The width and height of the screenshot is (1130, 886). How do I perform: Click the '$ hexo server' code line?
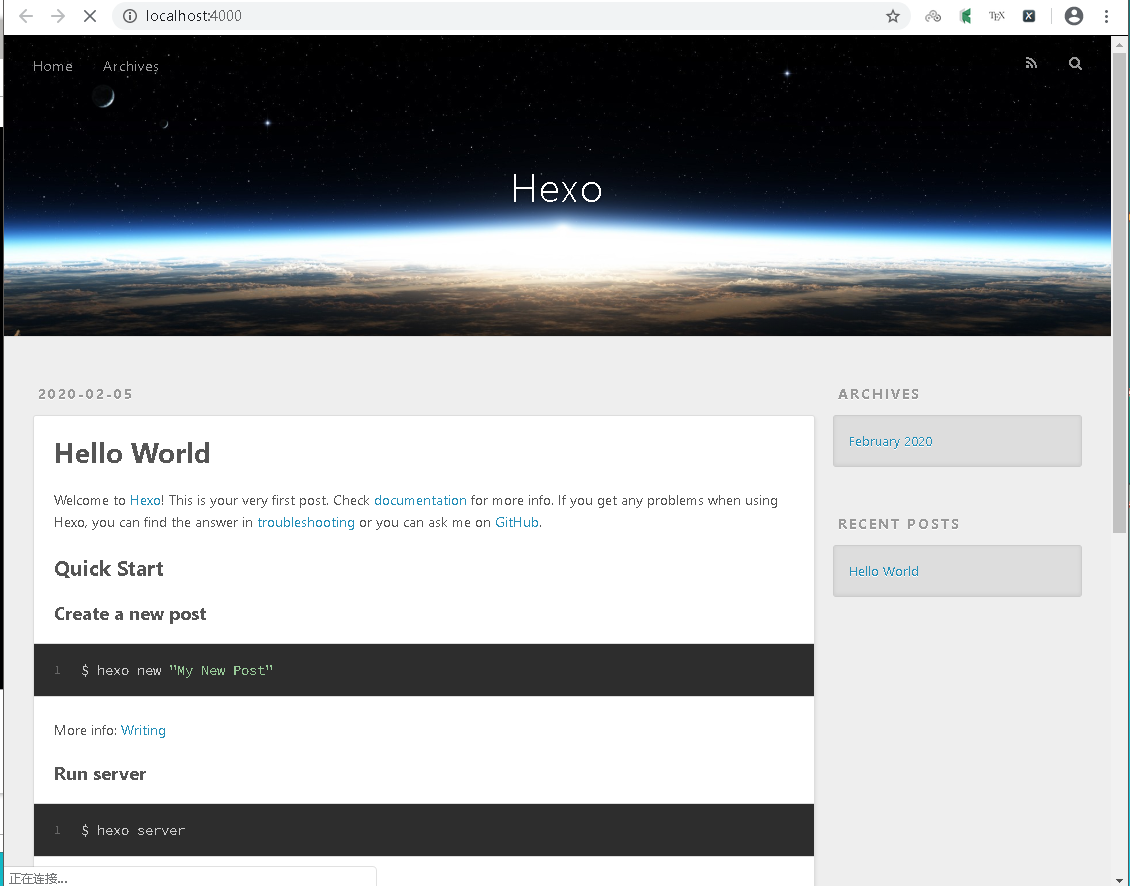click(133, 830)
